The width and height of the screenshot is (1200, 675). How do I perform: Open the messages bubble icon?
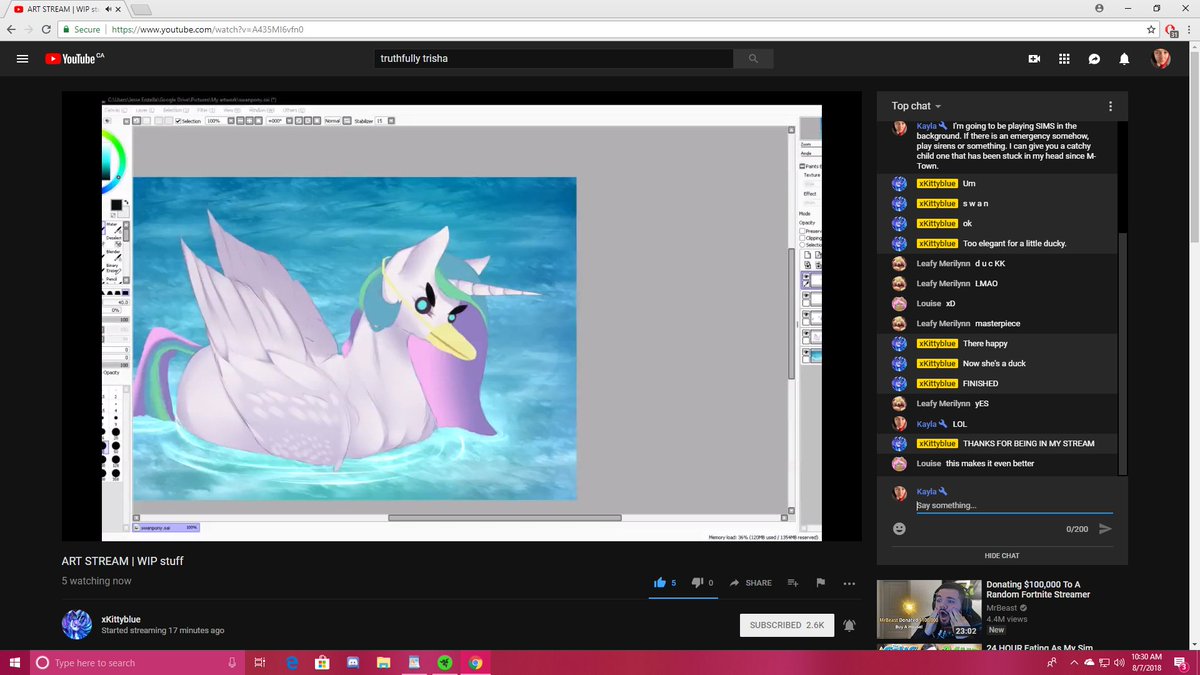tap(1095, 59)
